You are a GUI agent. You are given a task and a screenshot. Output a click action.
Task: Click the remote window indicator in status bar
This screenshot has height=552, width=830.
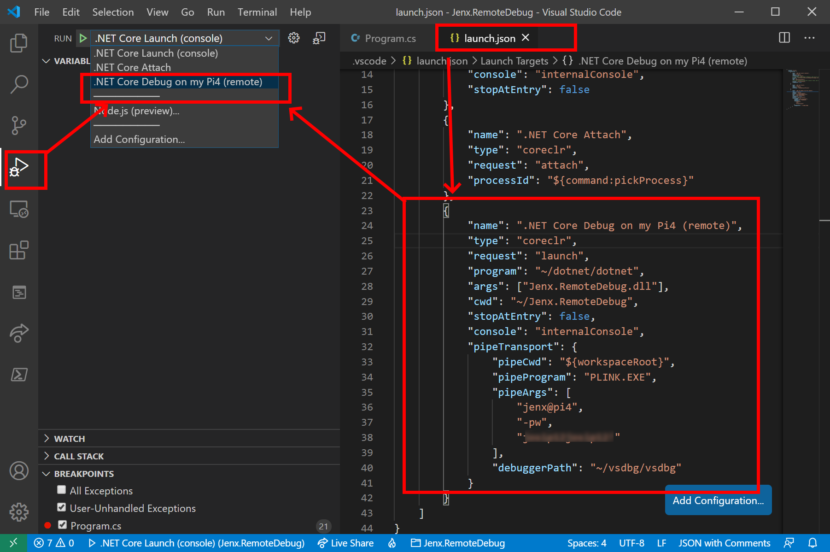pyautogui.click(x=13, y=543)
